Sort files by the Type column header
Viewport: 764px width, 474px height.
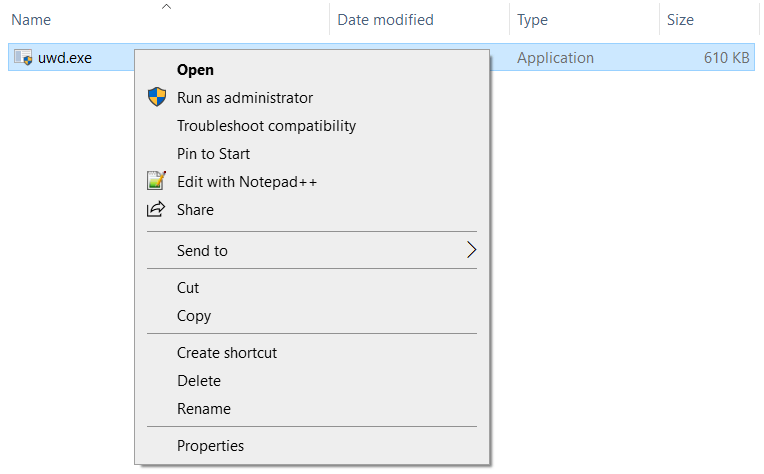point(584,19)
